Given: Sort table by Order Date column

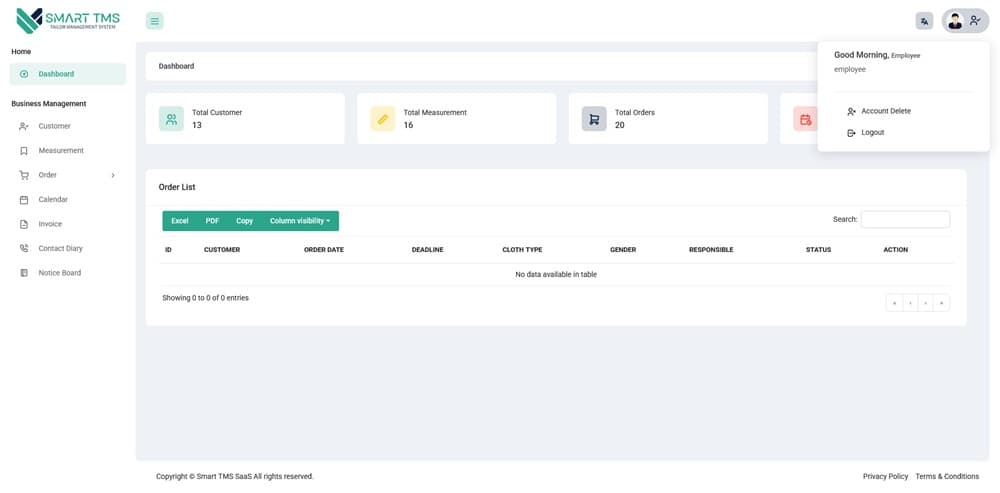Looking at the screenshot, I should tap(323, 250).
